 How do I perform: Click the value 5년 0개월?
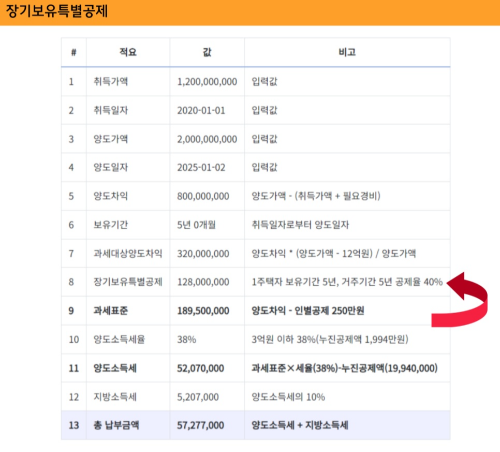pos(196,225)
